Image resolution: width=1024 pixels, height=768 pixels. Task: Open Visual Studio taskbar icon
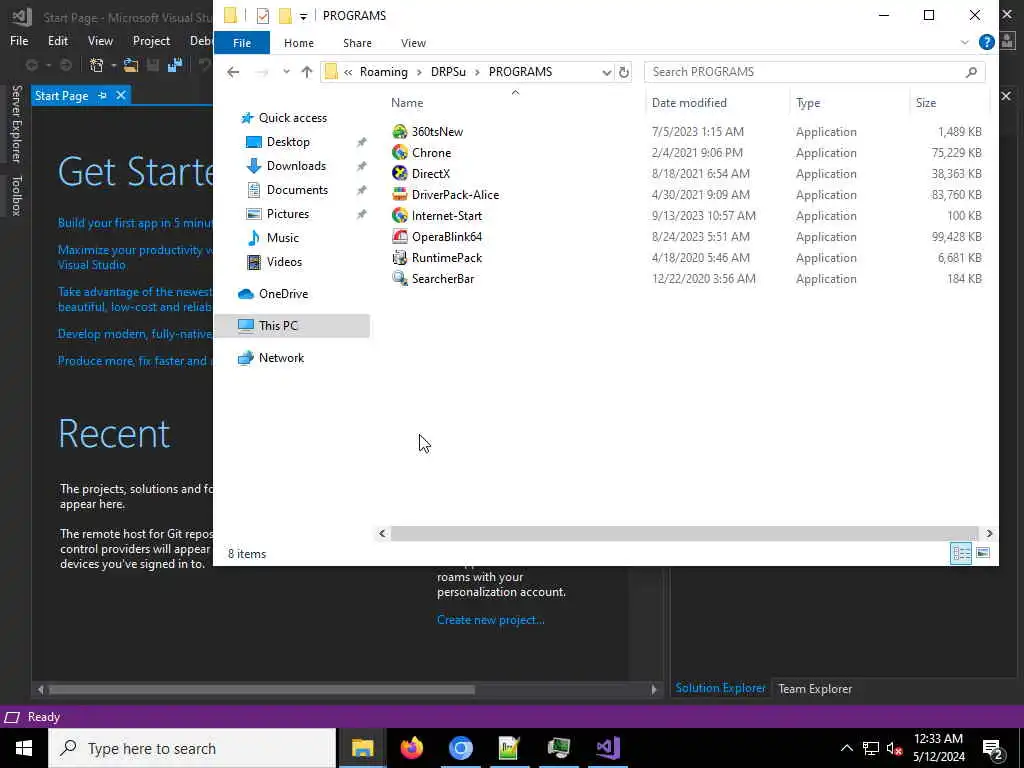pos(607,748)
